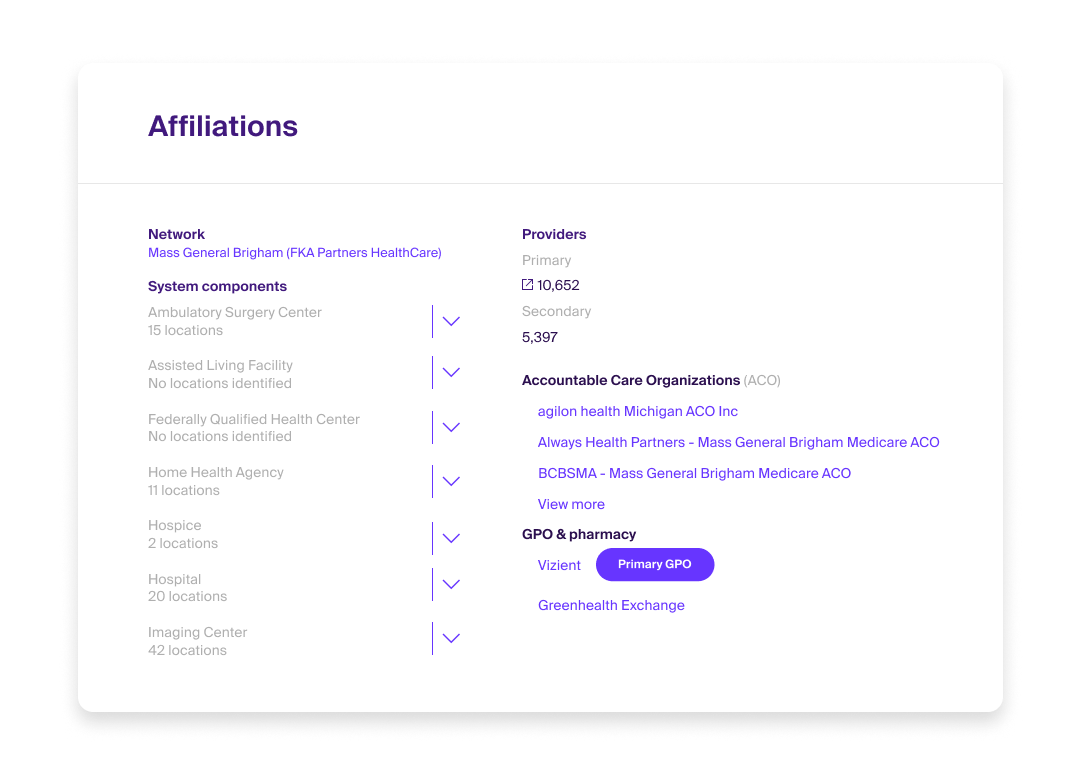Screen dimensions: 1080x774
Task: Open the Vizient GPO link
Action: (x=559, y=565)
